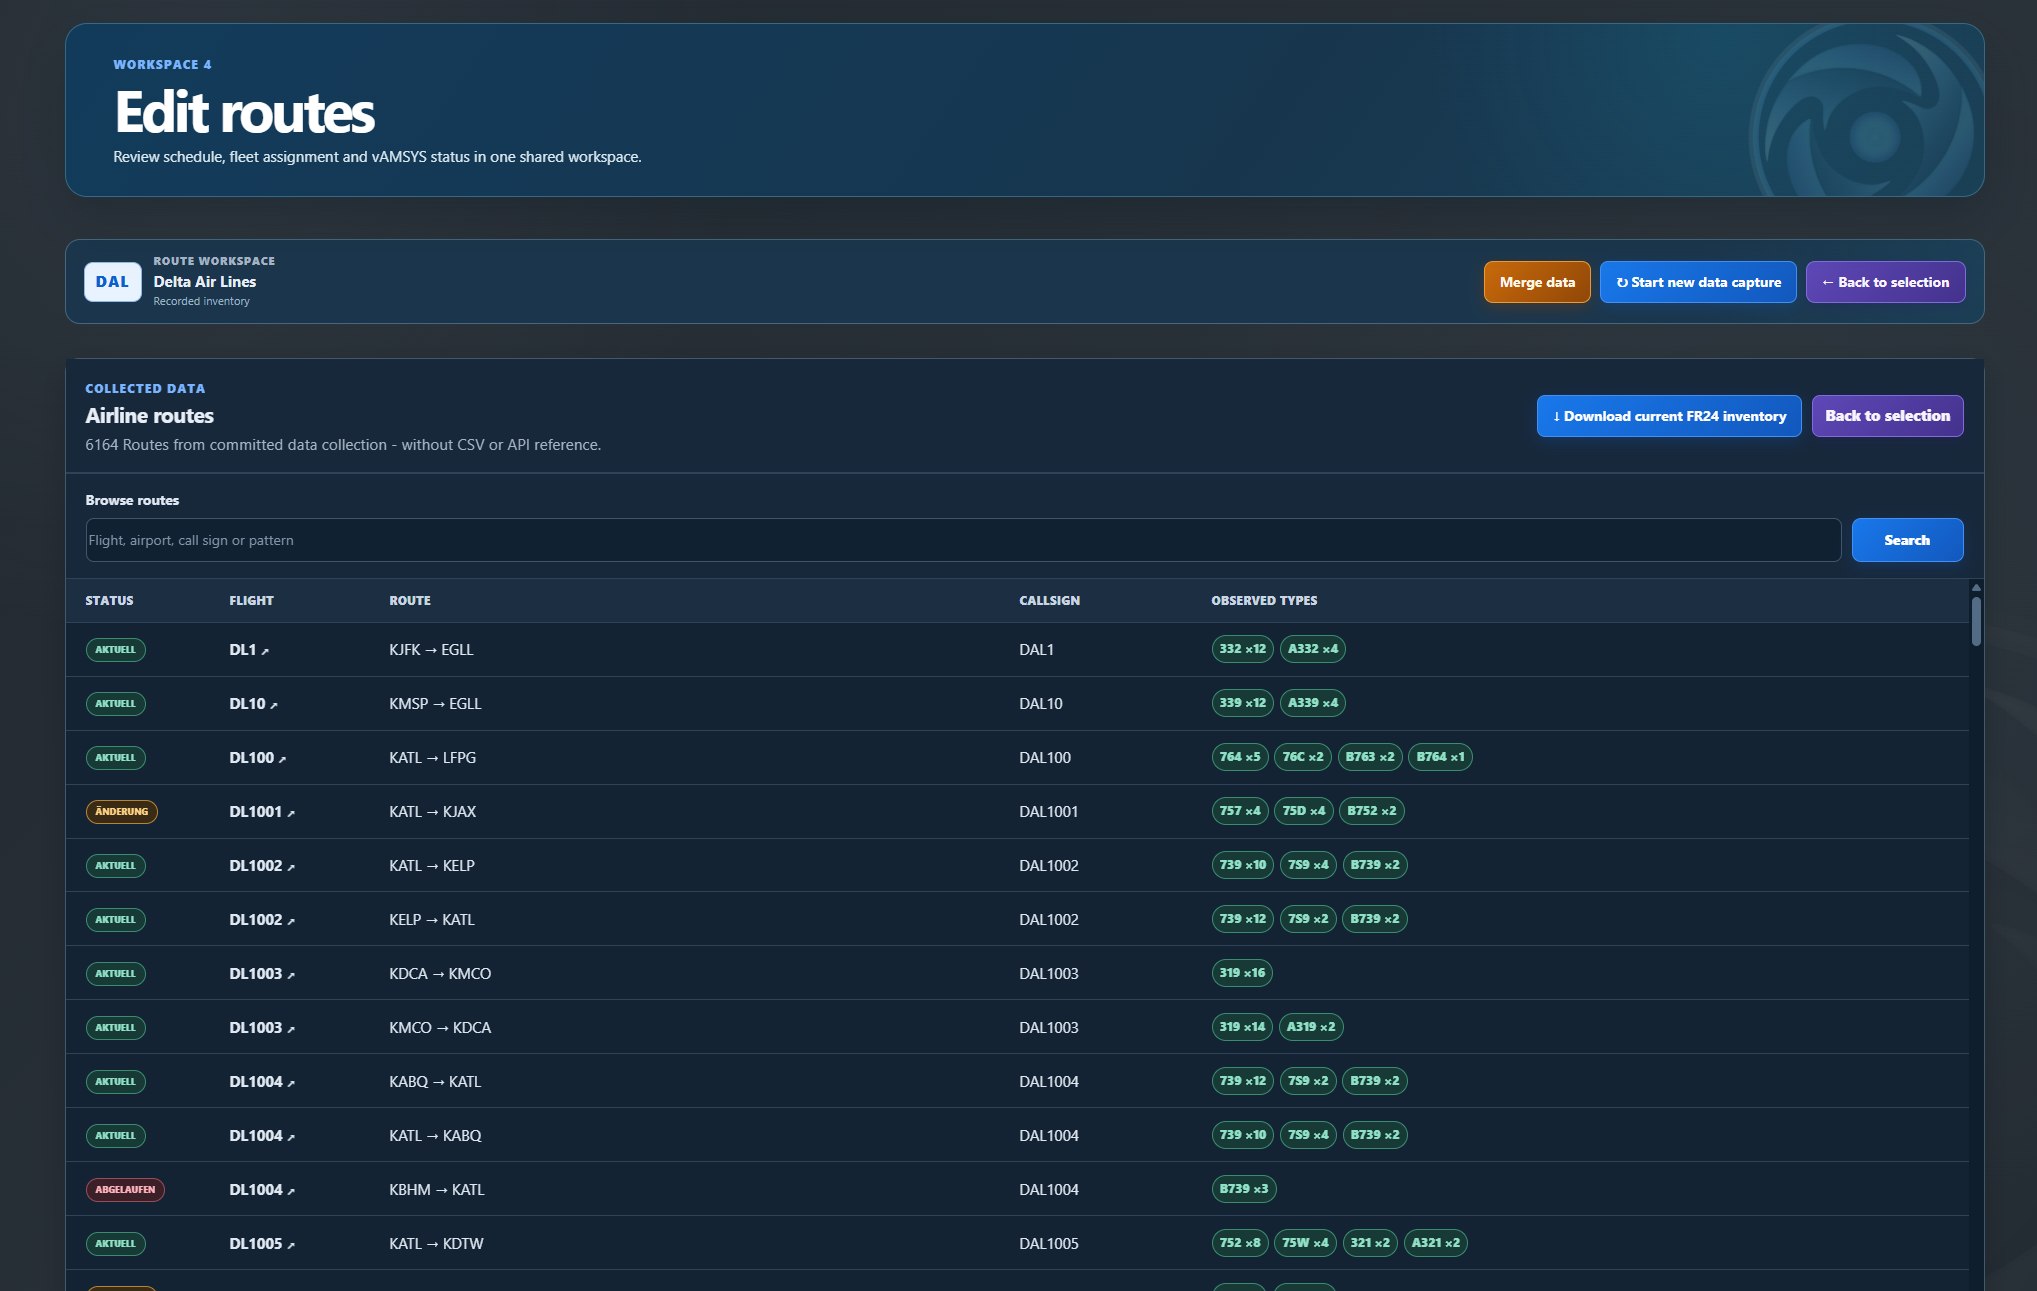
Task: Click the CALLSIGN column header
Action: (x=1049, y=601)
